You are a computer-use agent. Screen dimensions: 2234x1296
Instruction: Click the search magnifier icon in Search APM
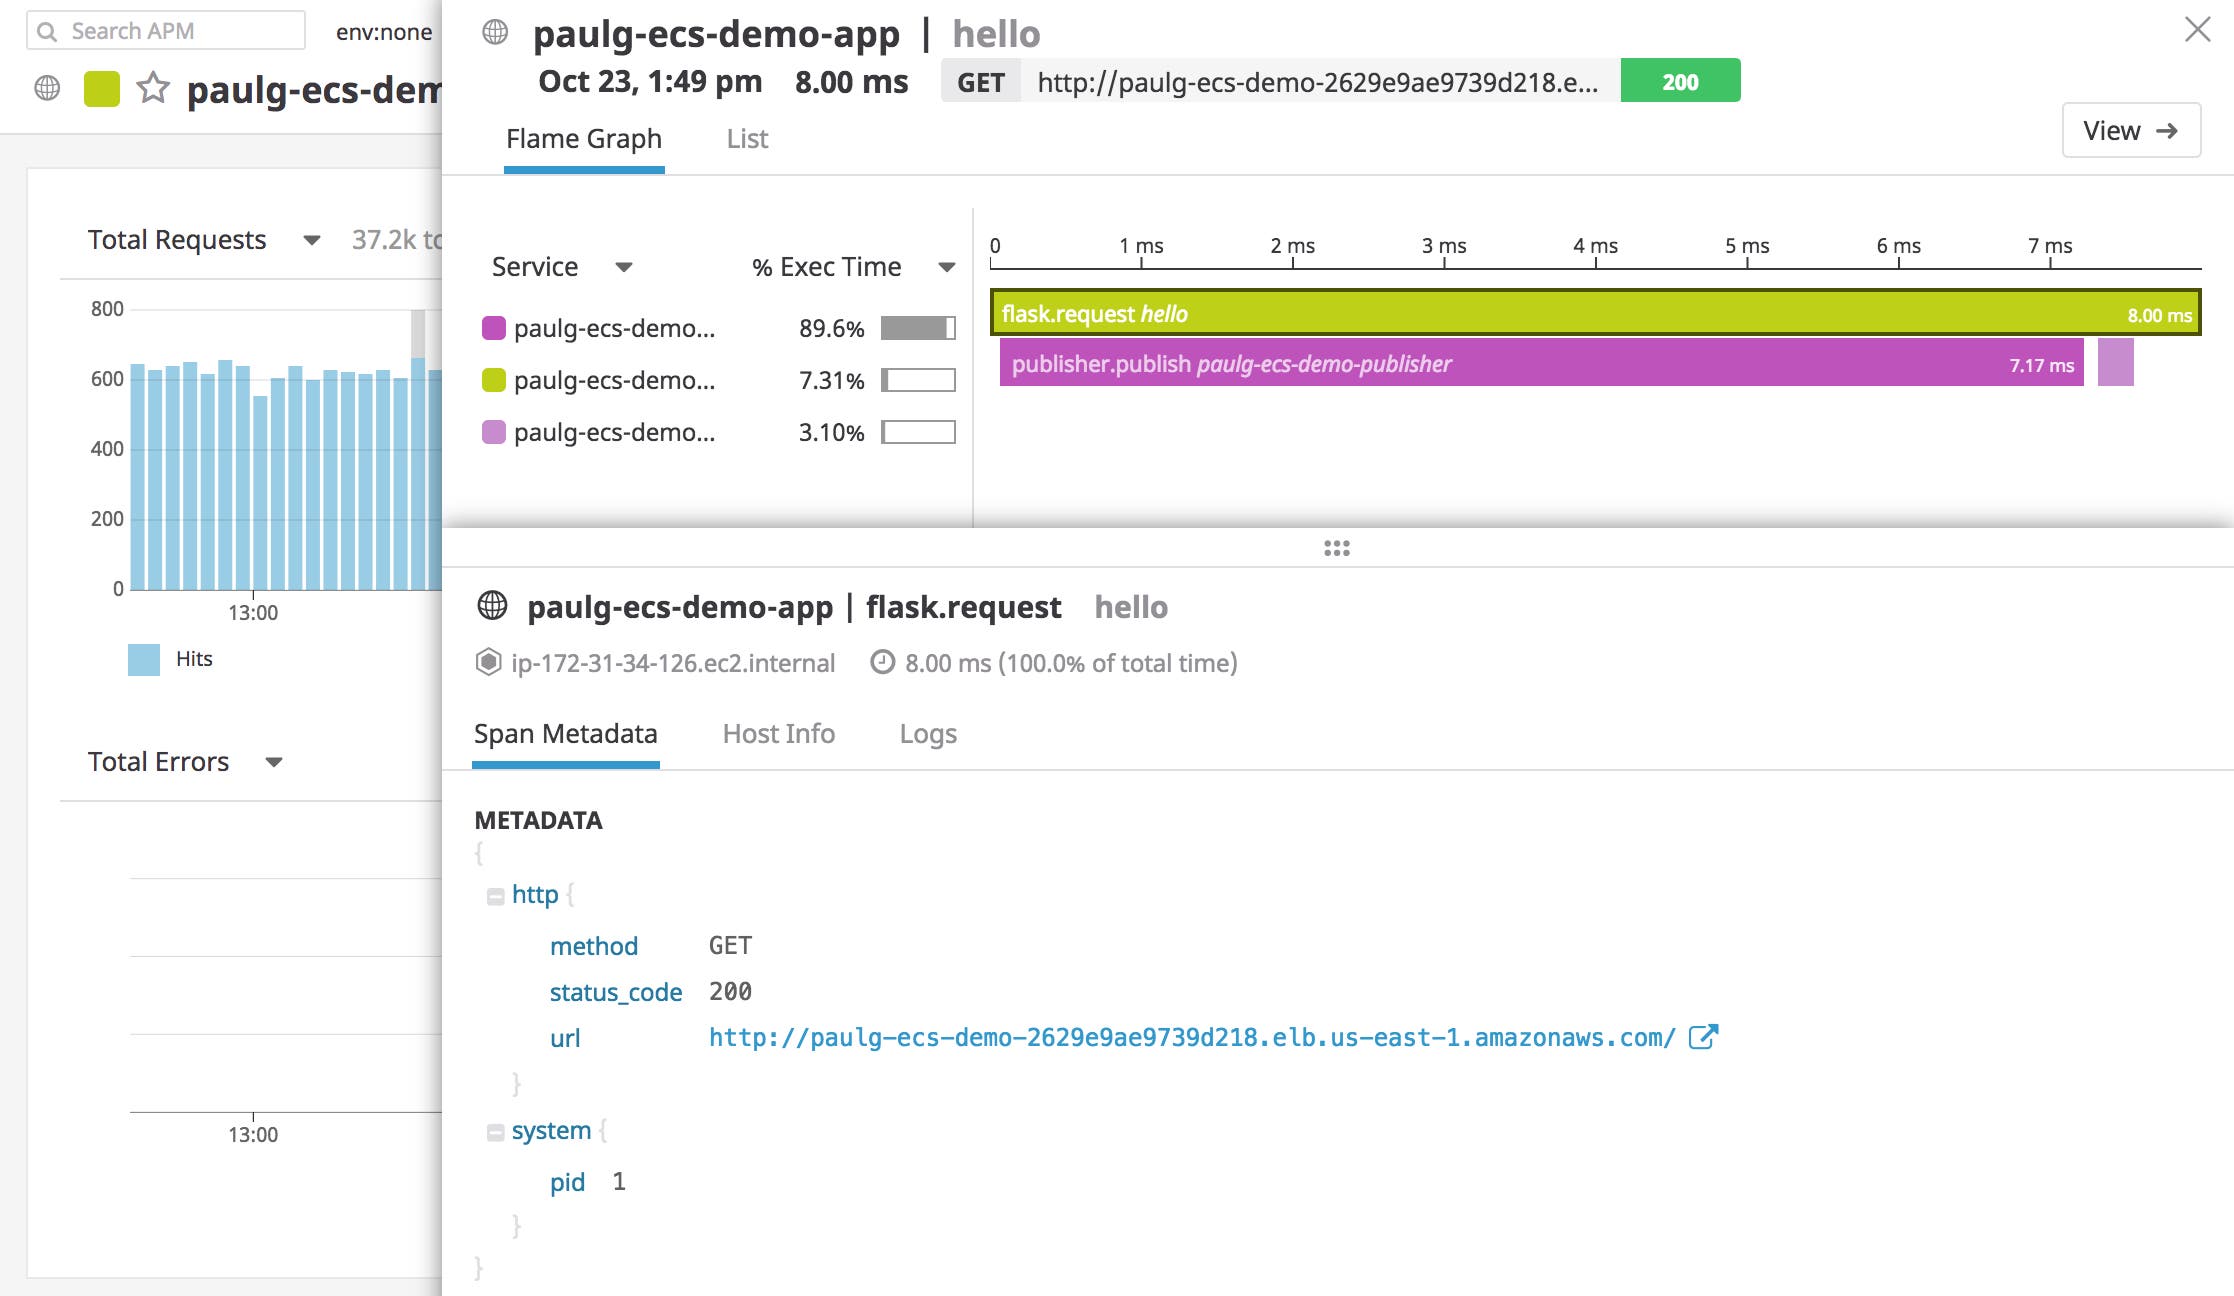coord(48,30)
